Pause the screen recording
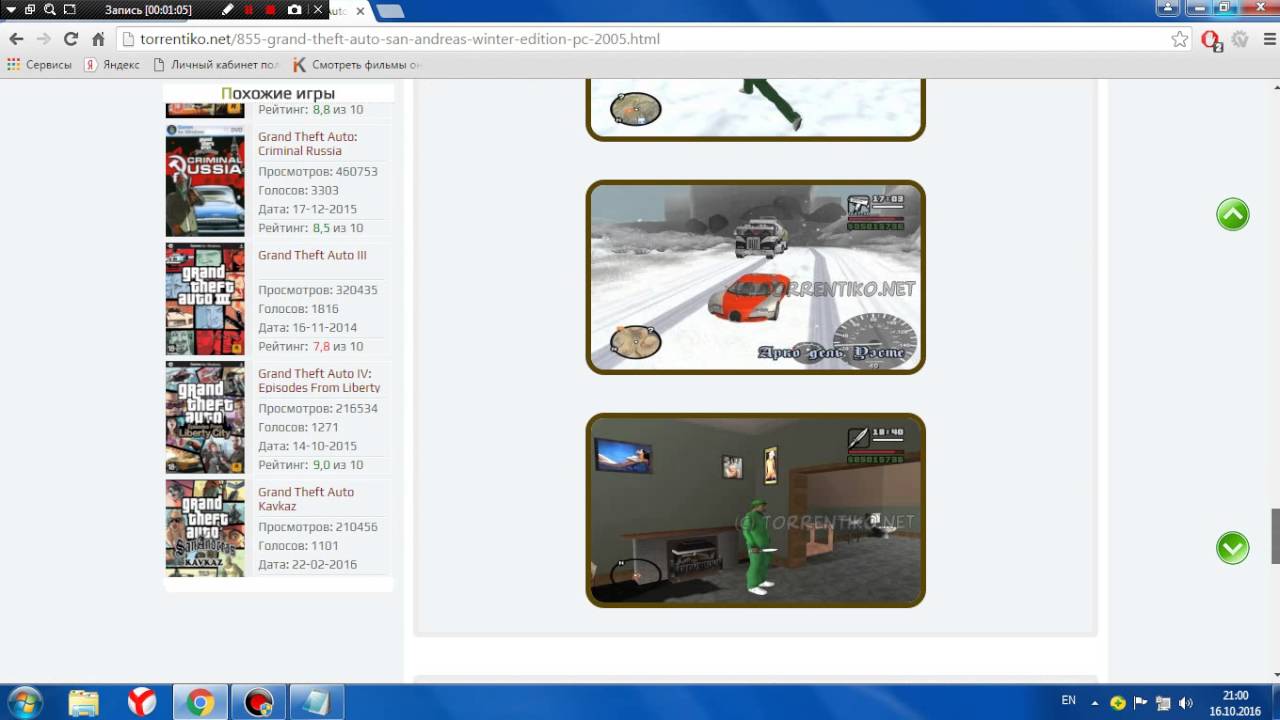This screenshot has height=720, width=1280. click(x=249, y=10)
